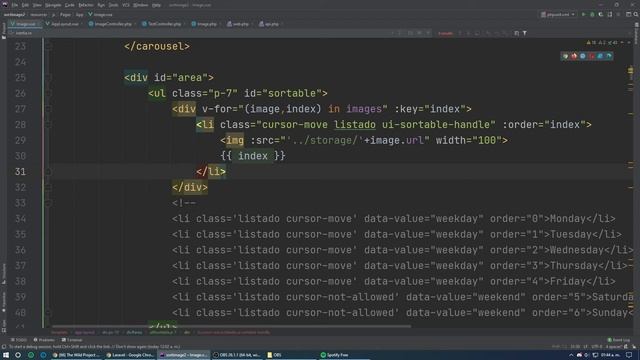Open the File menu
640x360 pixels.
[15, 5]
